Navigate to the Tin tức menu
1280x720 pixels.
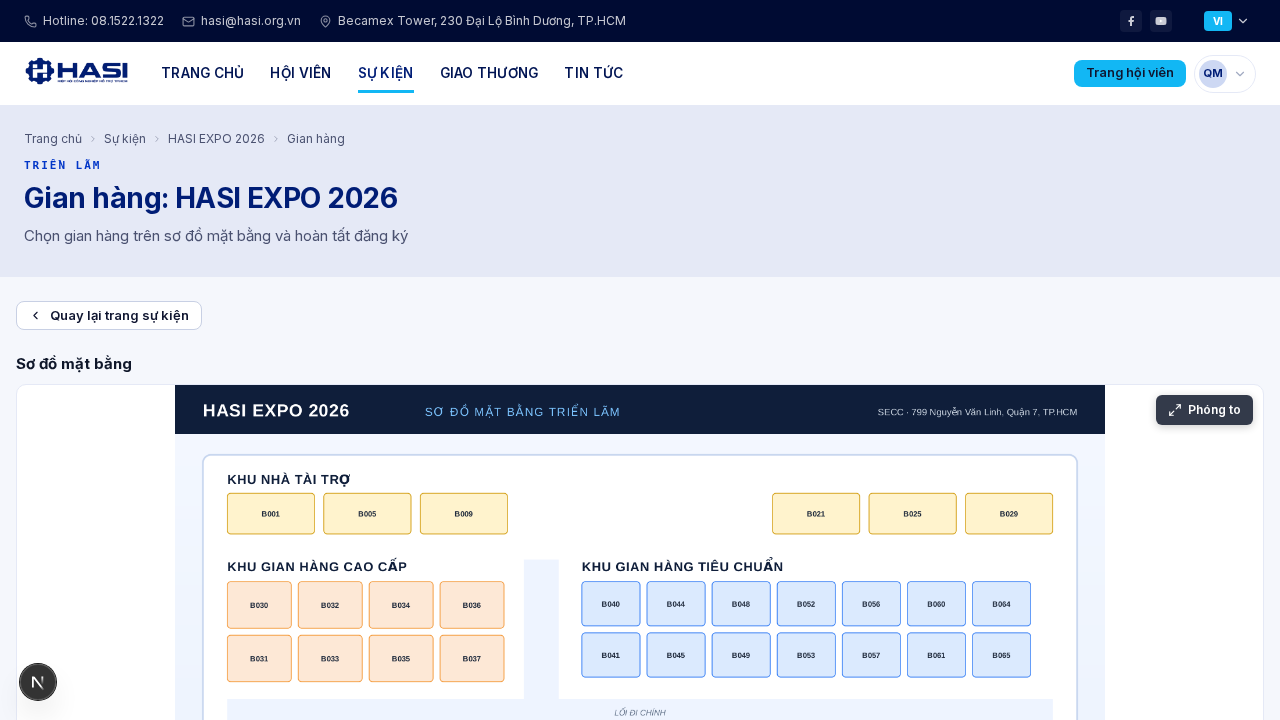pos(594,73)
